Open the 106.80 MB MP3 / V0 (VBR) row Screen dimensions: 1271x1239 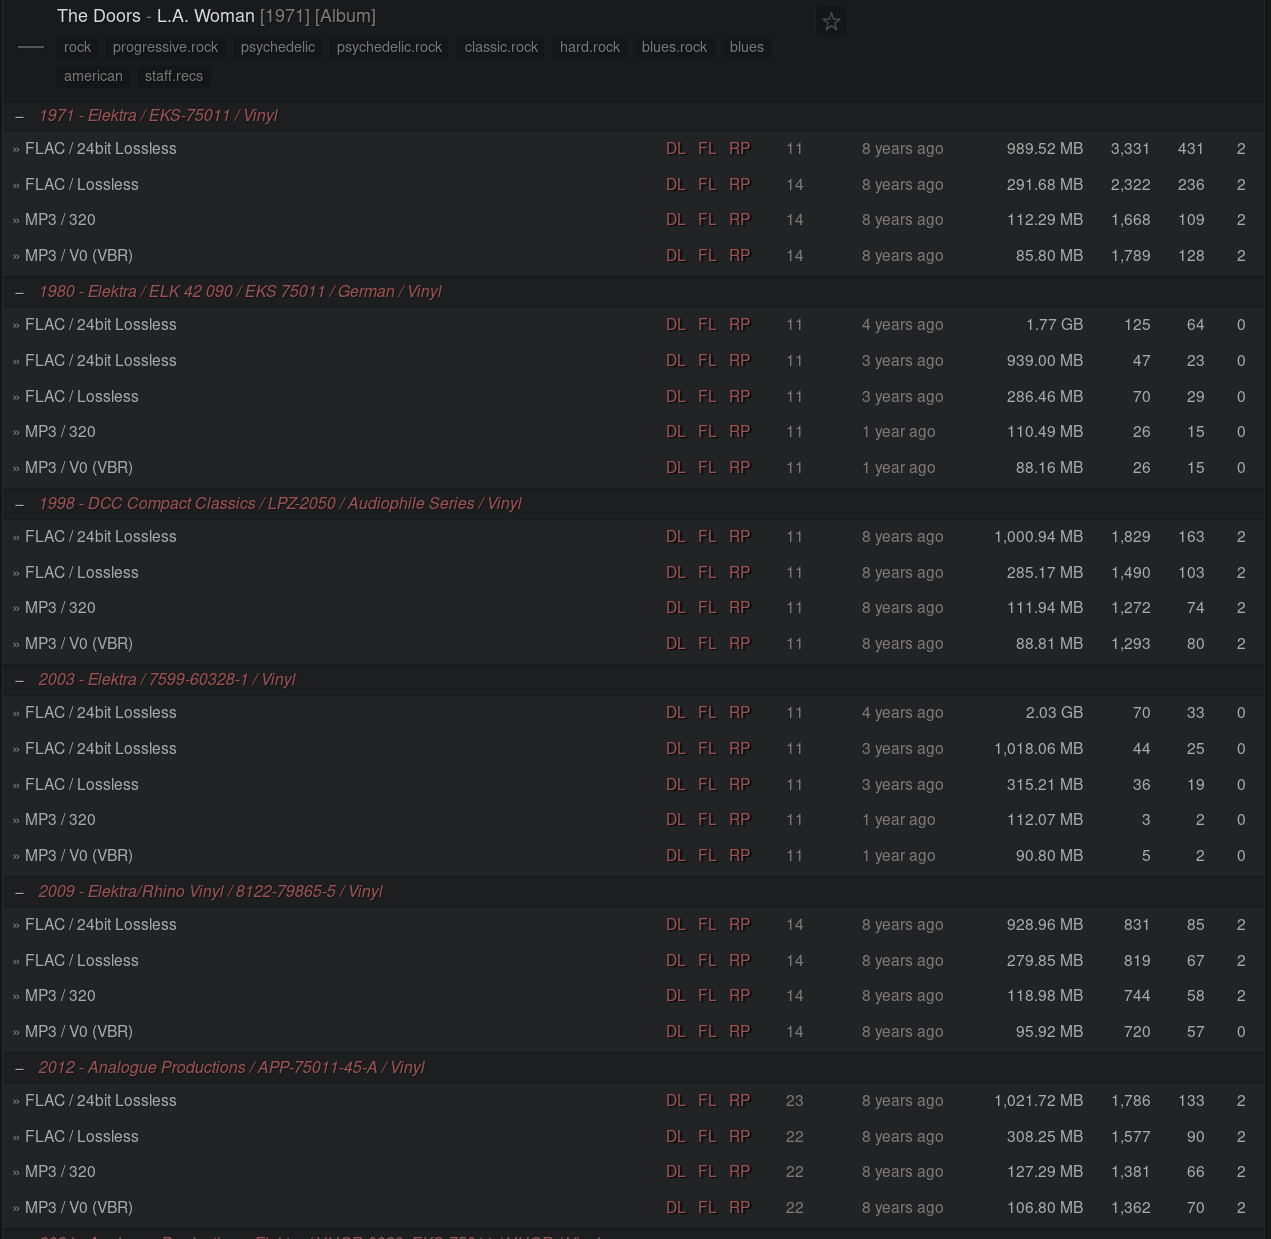(x=79, y=1207)
